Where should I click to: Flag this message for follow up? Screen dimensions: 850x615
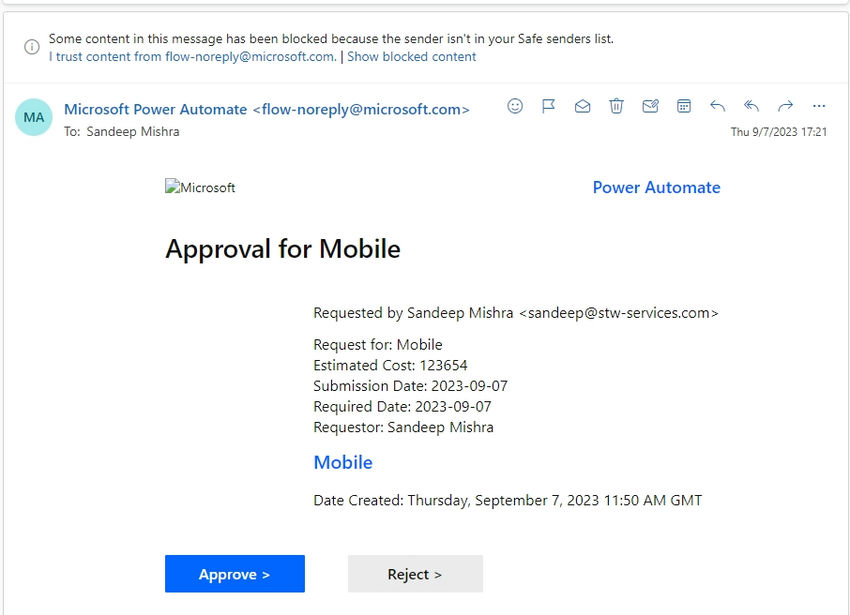click(548, 106)
